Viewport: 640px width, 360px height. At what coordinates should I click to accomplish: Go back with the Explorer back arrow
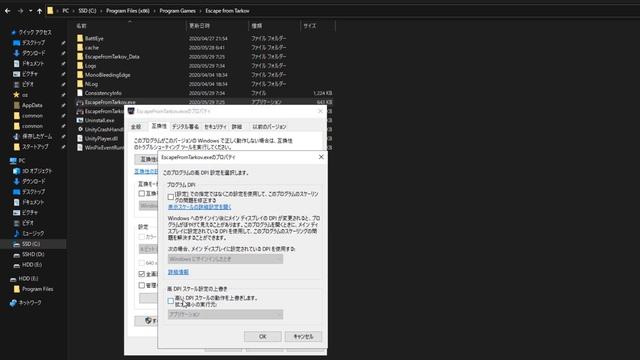7,11
